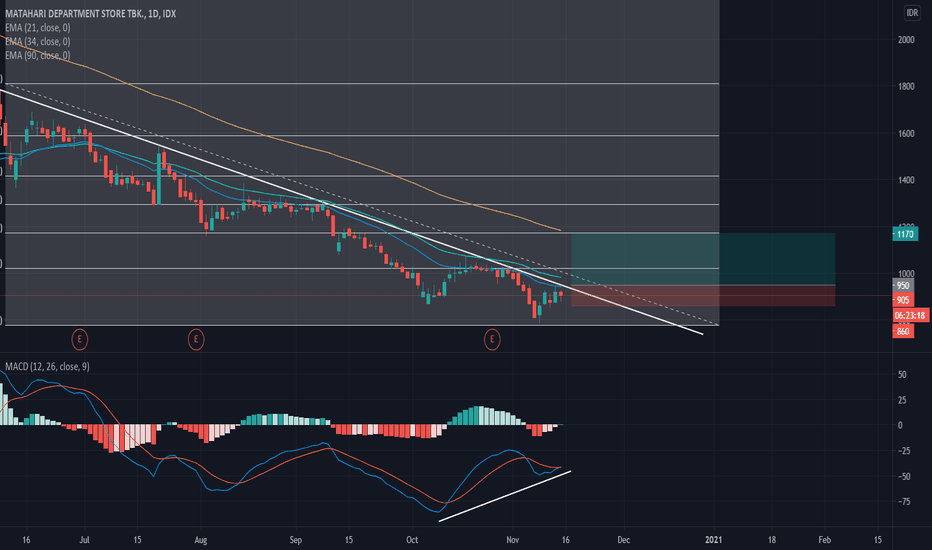Select the white MACD divergence trendline
Screen dimensions: 932x550
click(505, 496)
